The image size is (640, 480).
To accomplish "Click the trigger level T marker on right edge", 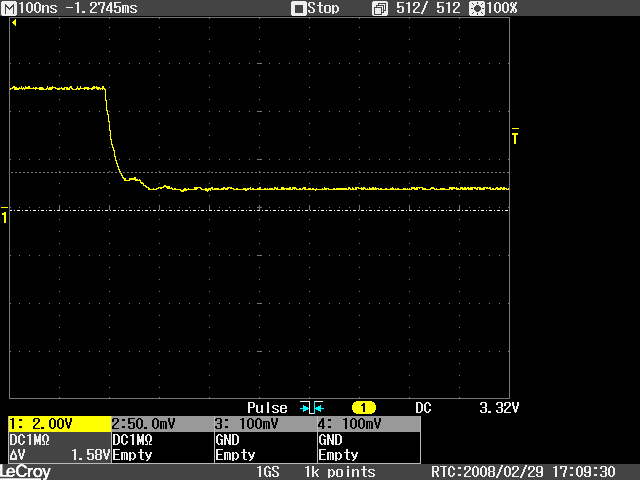I will 515,136.
